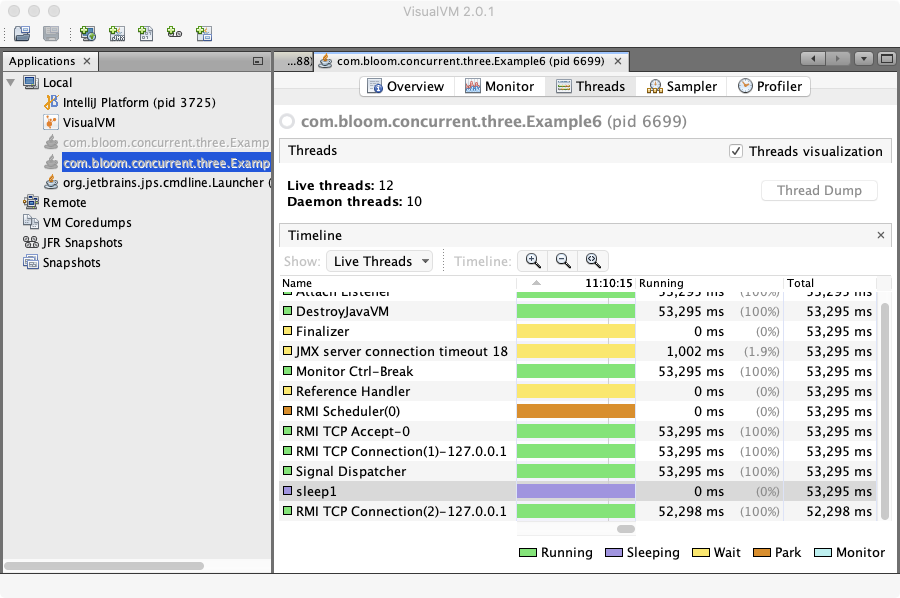This screenshot has width=900, height=598.
Task: Click the Park legend color swatch
Action: coord(762,553)
